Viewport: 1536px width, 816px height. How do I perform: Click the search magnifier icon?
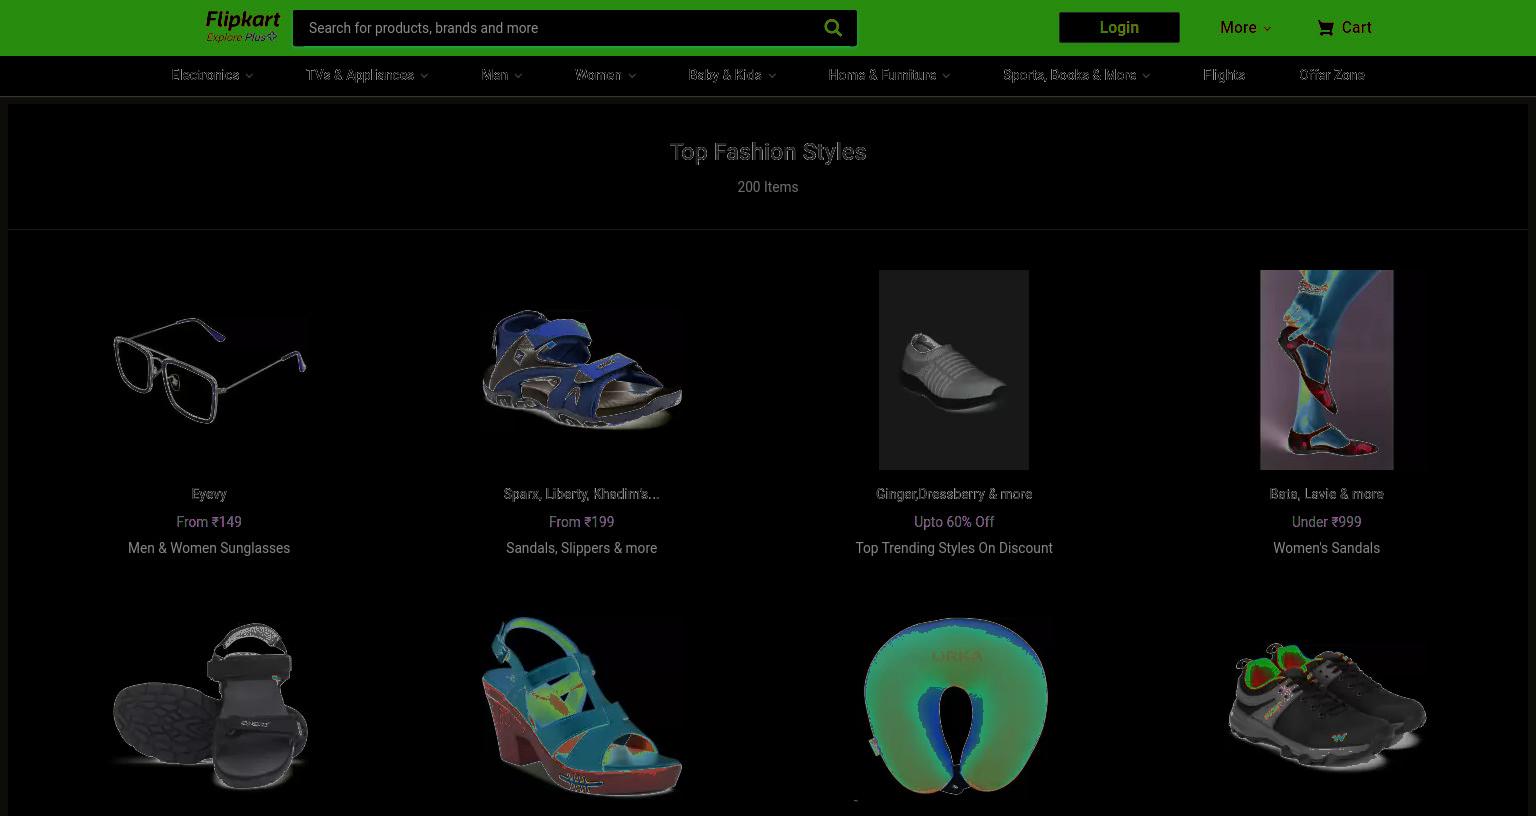click(833, 28)
